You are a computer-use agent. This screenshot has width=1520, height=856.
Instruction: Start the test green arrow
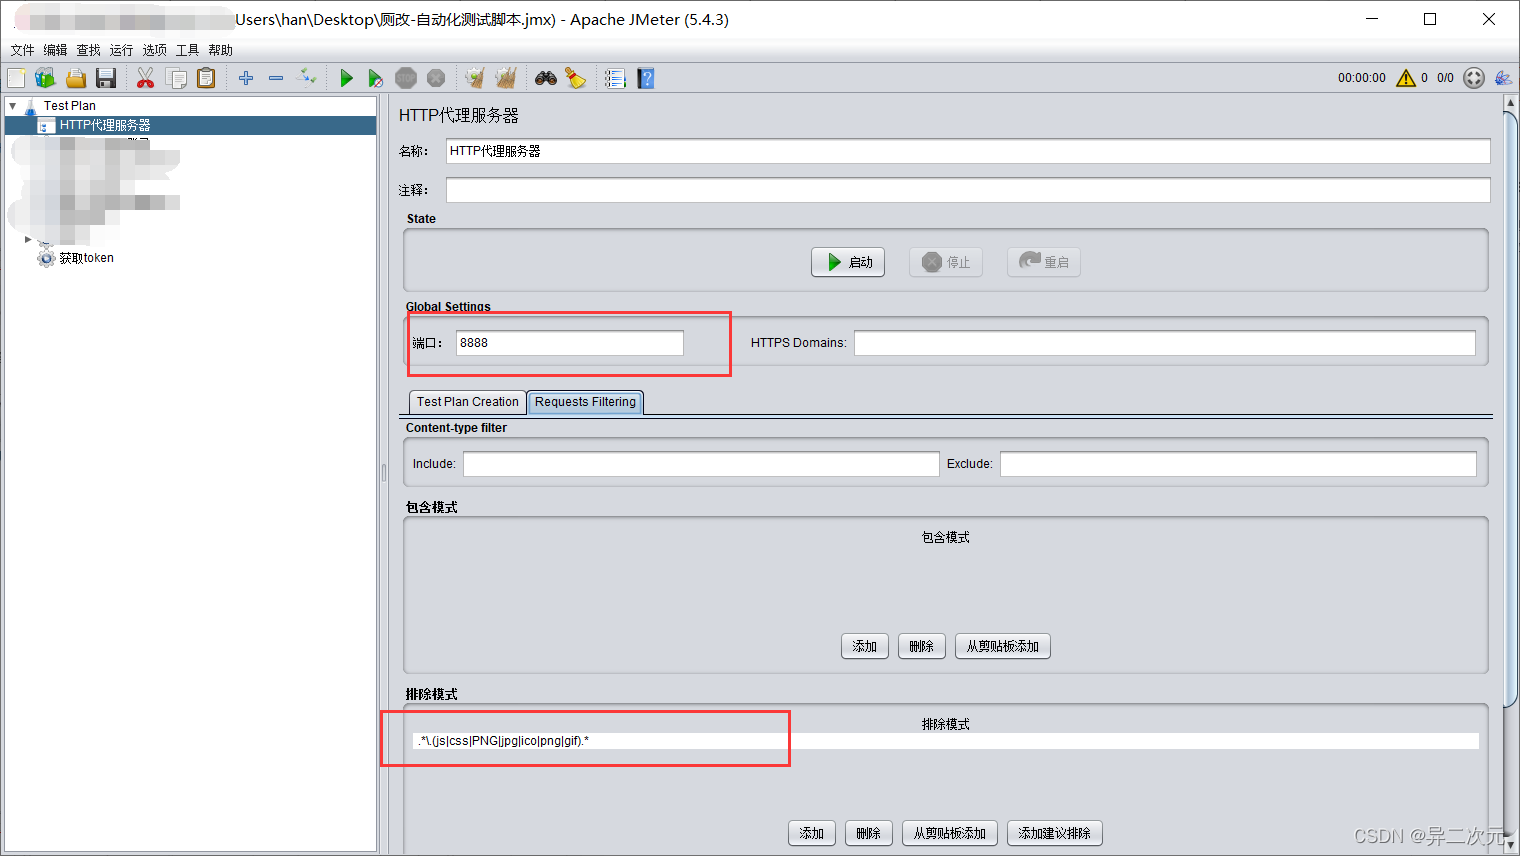coord(346,78)
